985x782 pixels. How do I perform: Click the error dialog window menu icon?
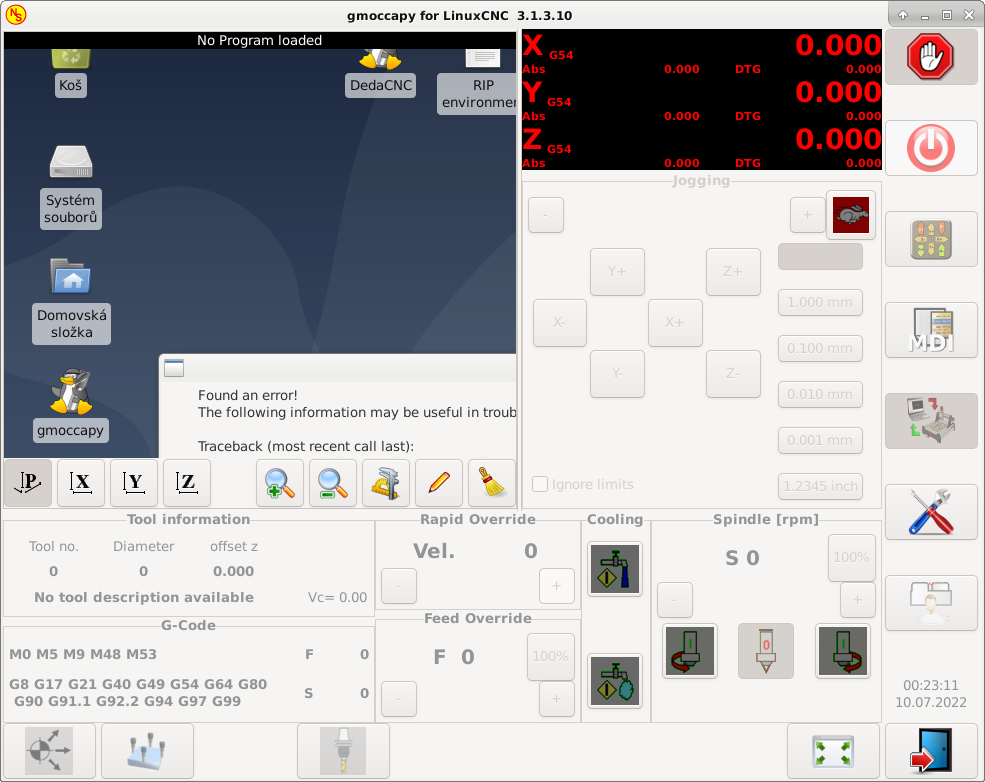[x=174, y=368]
